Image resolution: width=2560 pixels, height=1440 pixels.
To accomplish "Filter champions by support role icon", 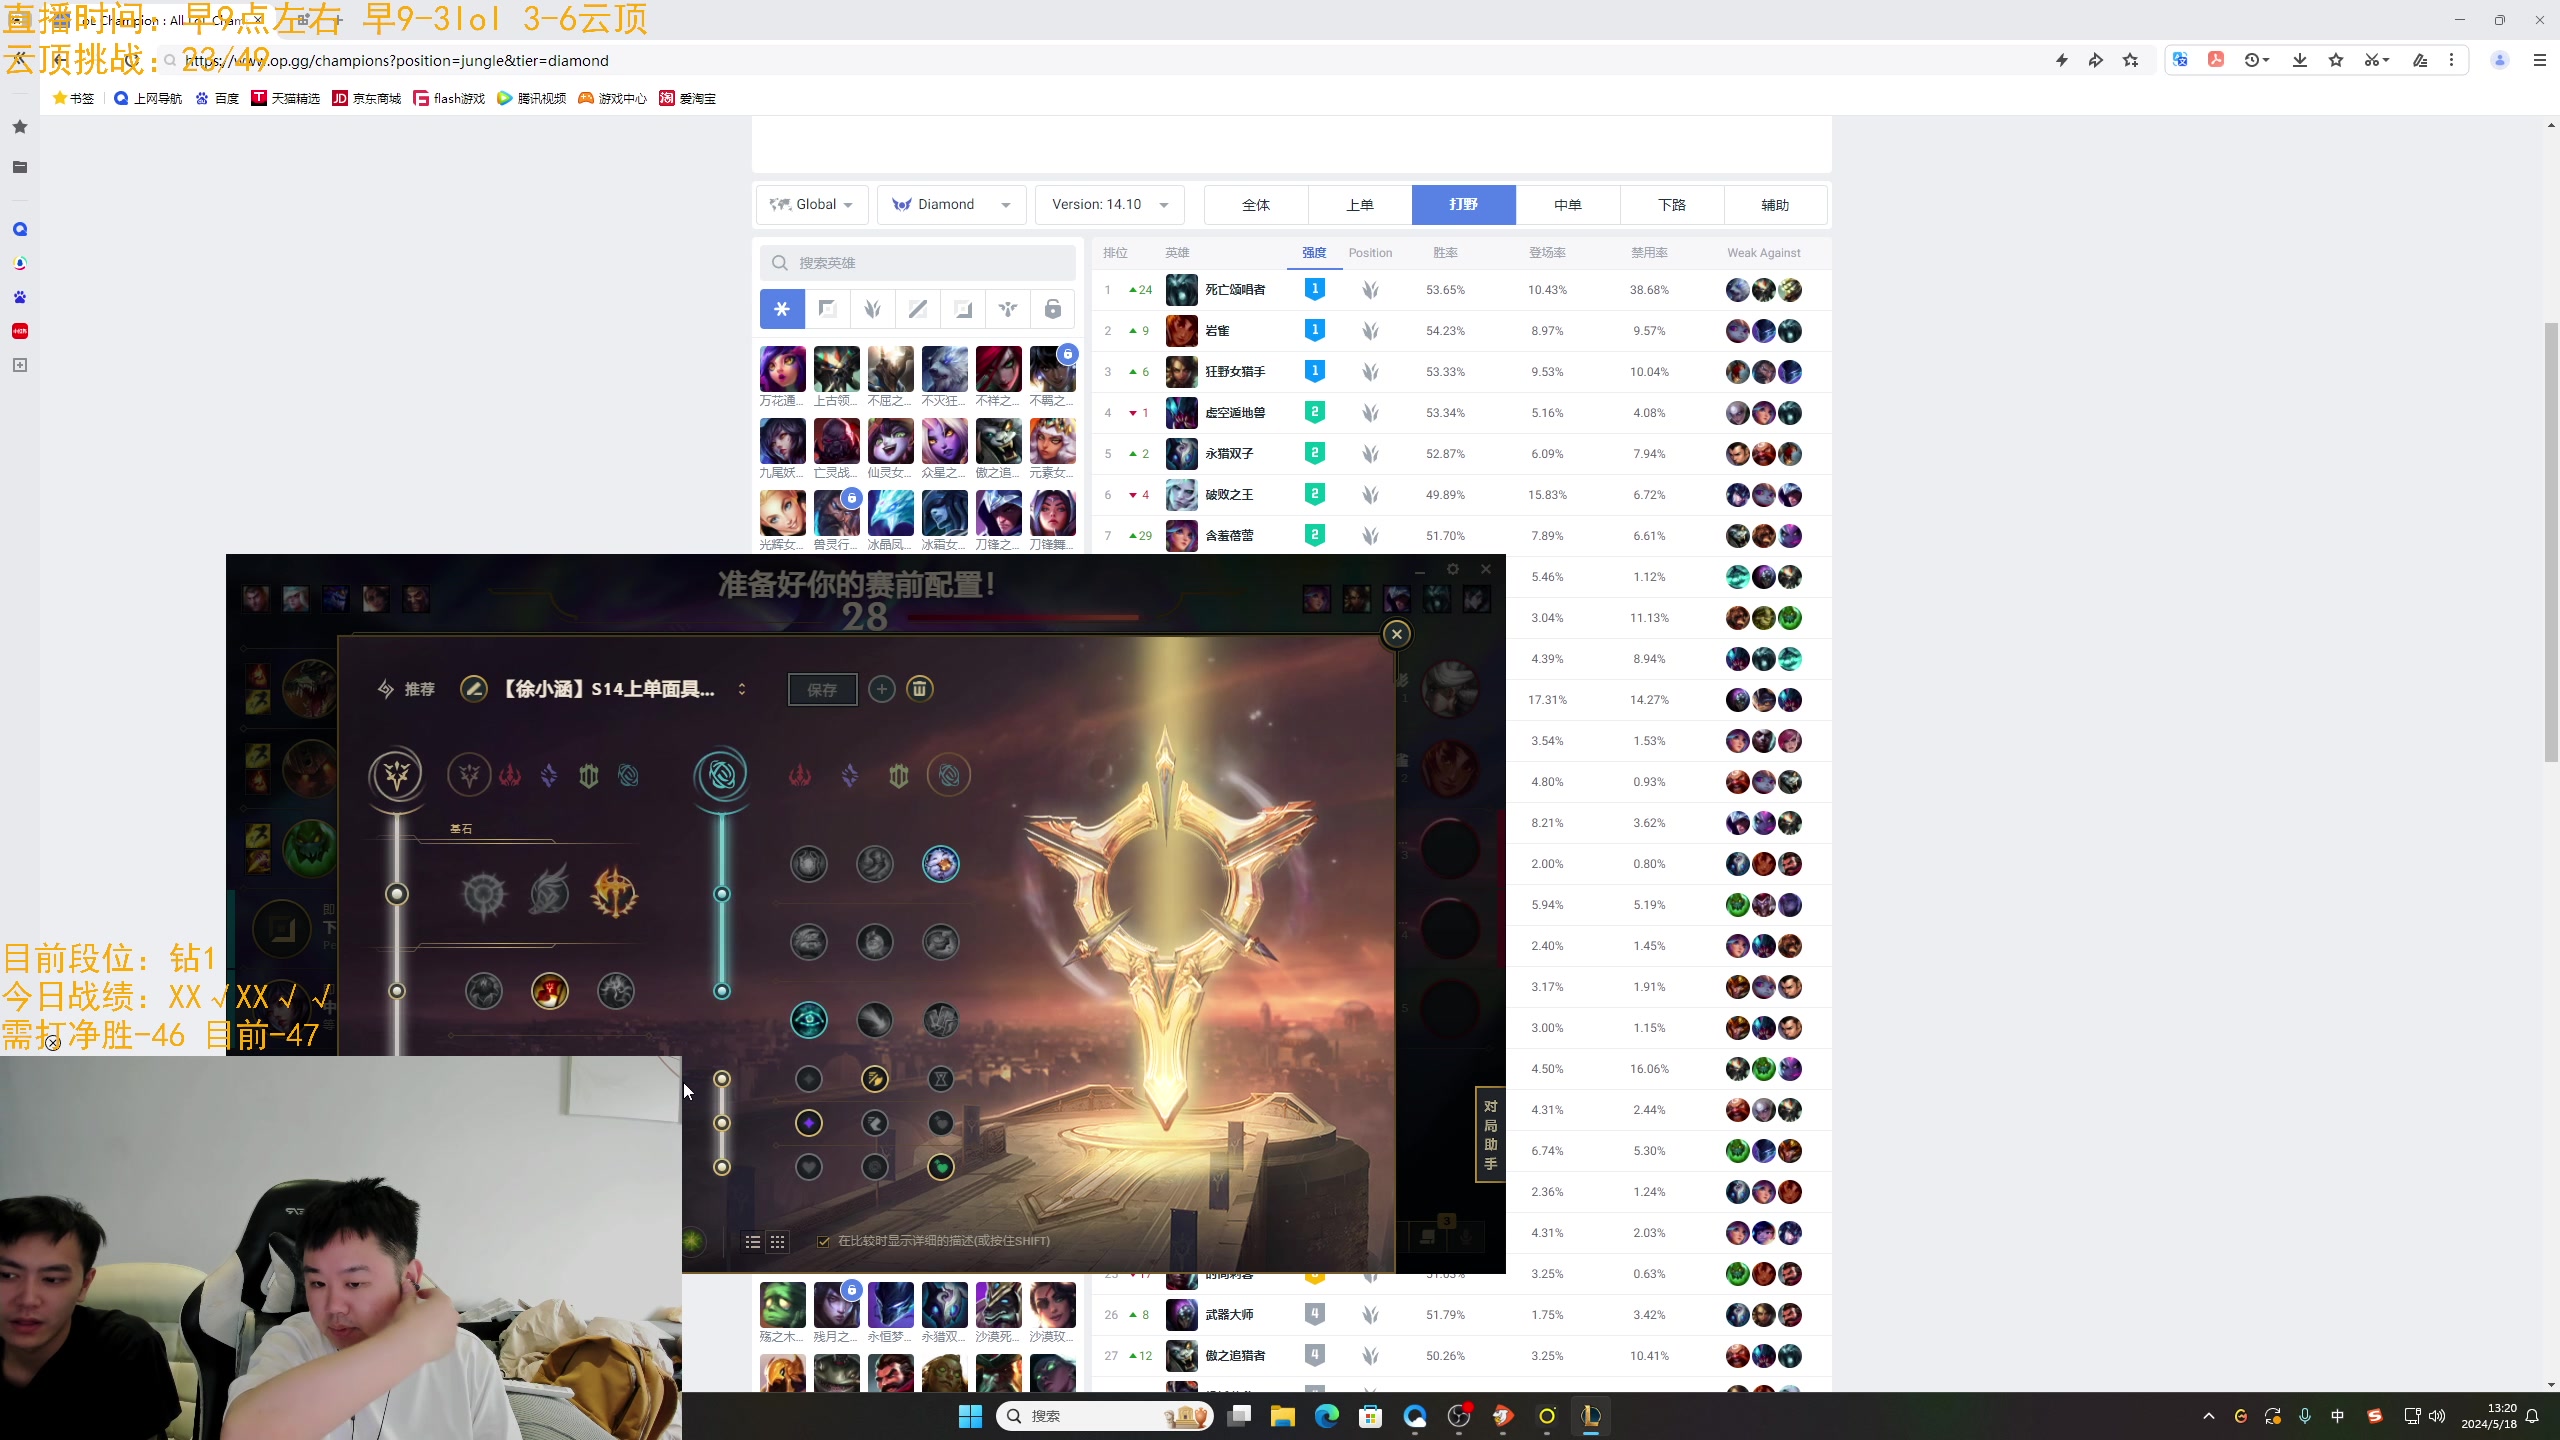I will 1008,309.
